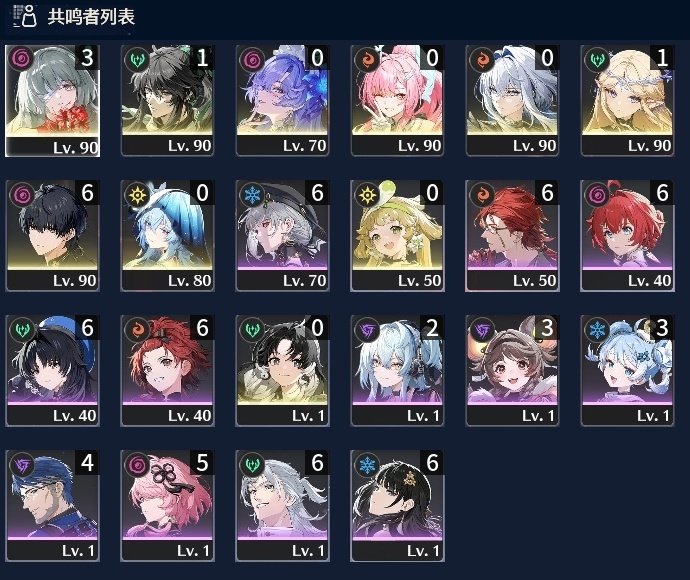Select blue-haired bearded man with sequence 4
This screenshot has width=690, height=580.
(52, 506)
